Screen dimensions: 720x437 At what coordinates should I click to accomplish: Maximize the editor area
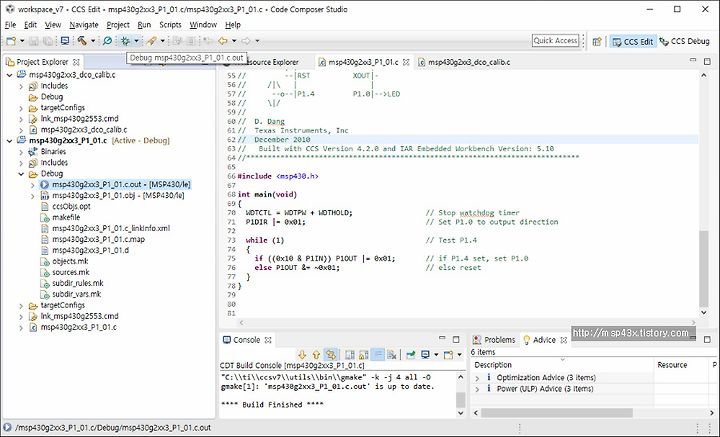(x=707, y=61)
